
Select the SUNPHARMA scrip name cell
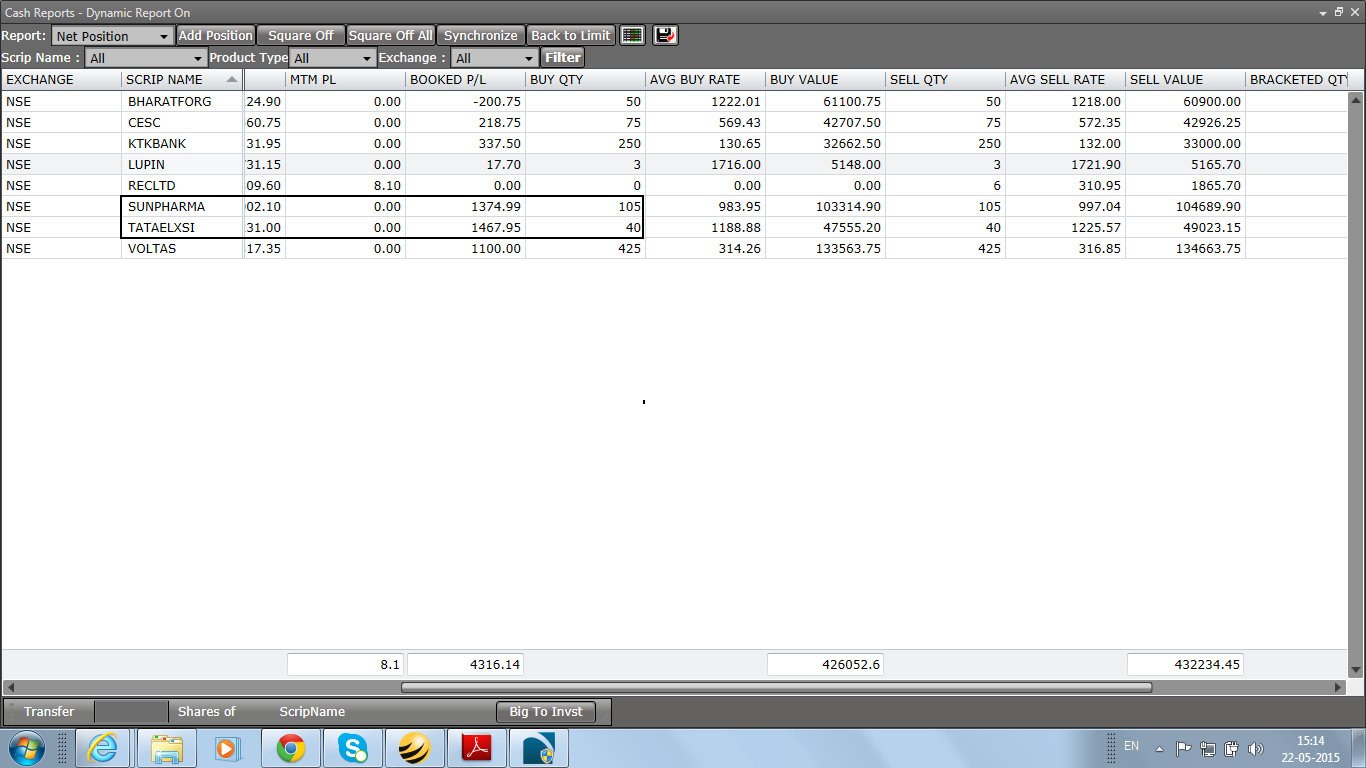coord(182,206)
